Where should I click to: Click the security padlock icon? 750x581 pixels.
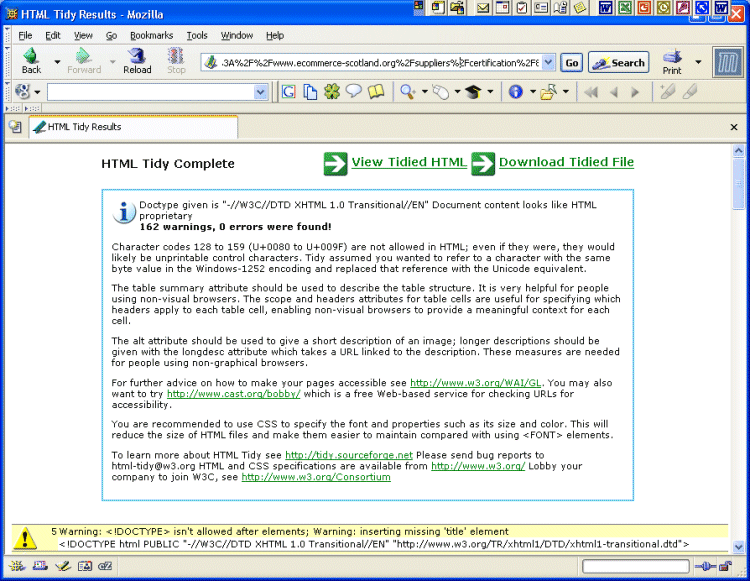[x=726, y=566]
